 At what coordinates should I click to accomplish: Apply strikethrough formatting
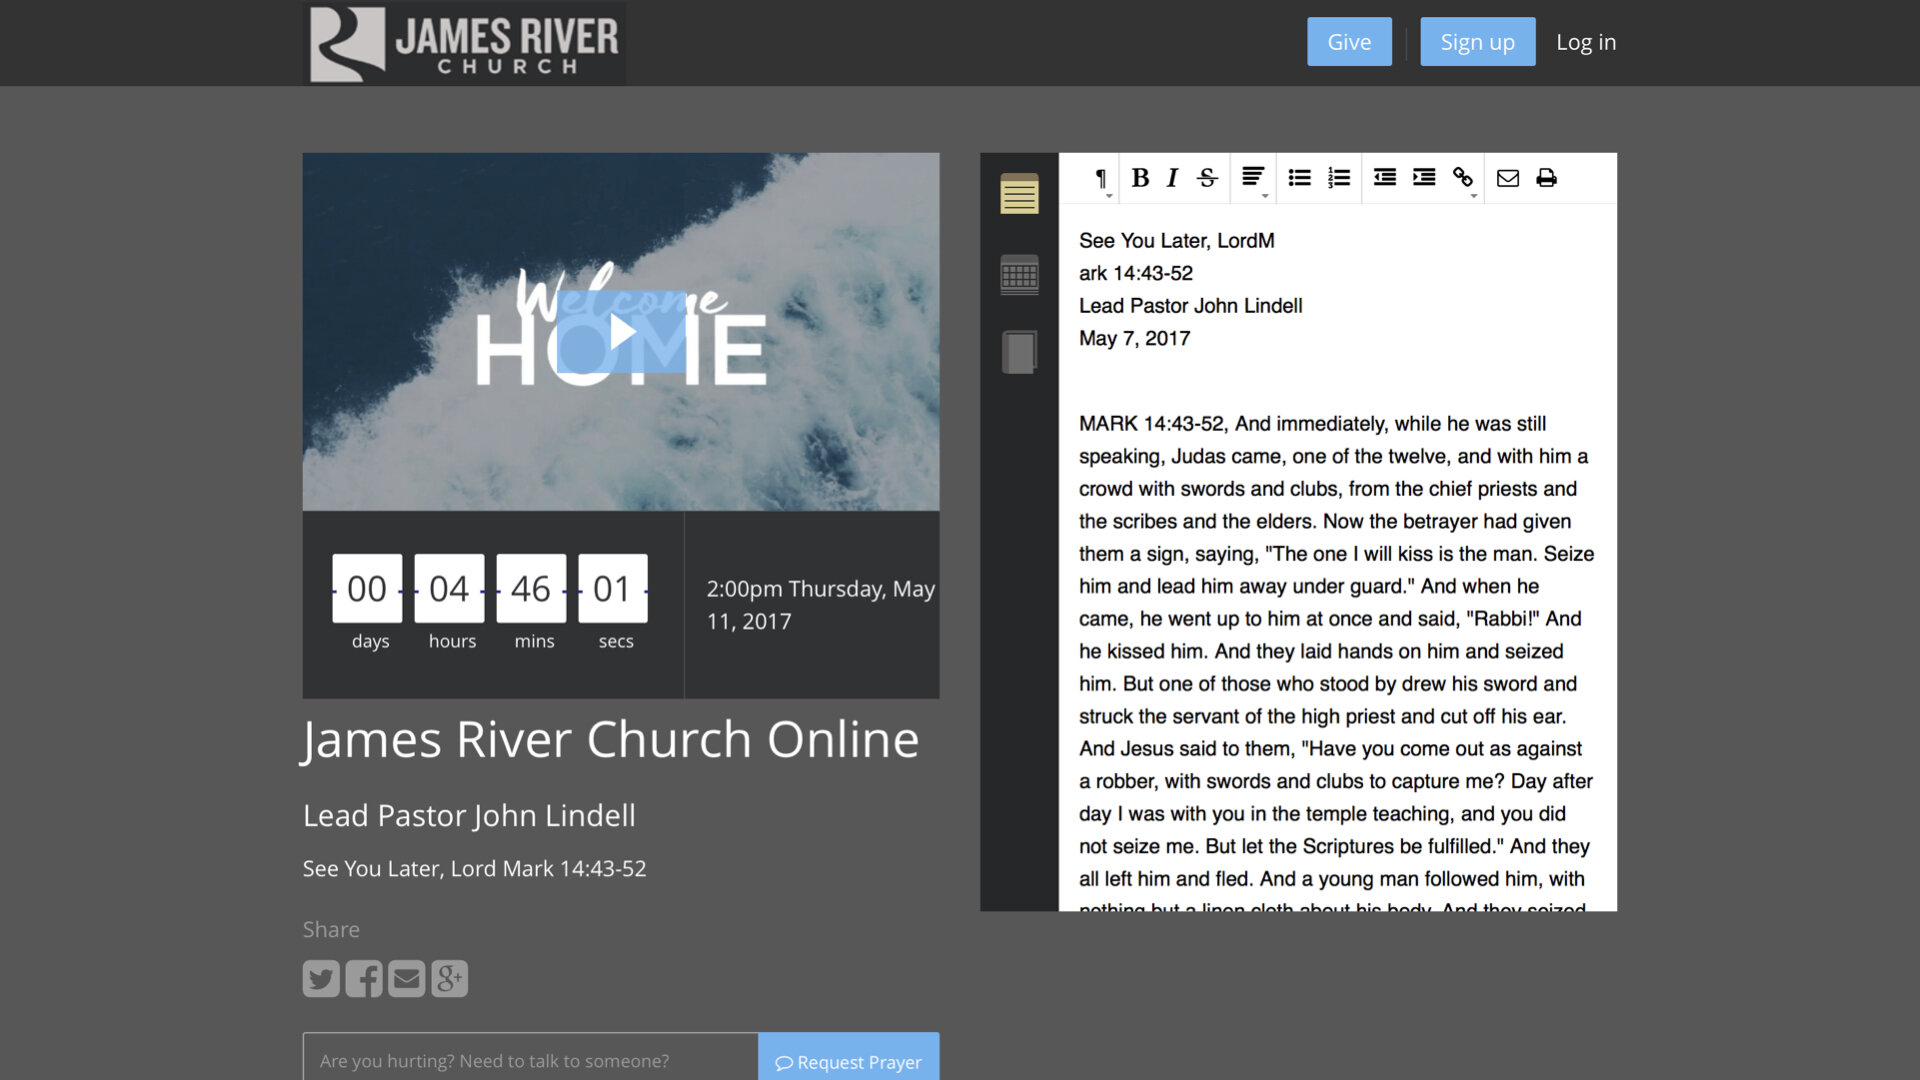tap(1207, 178)
